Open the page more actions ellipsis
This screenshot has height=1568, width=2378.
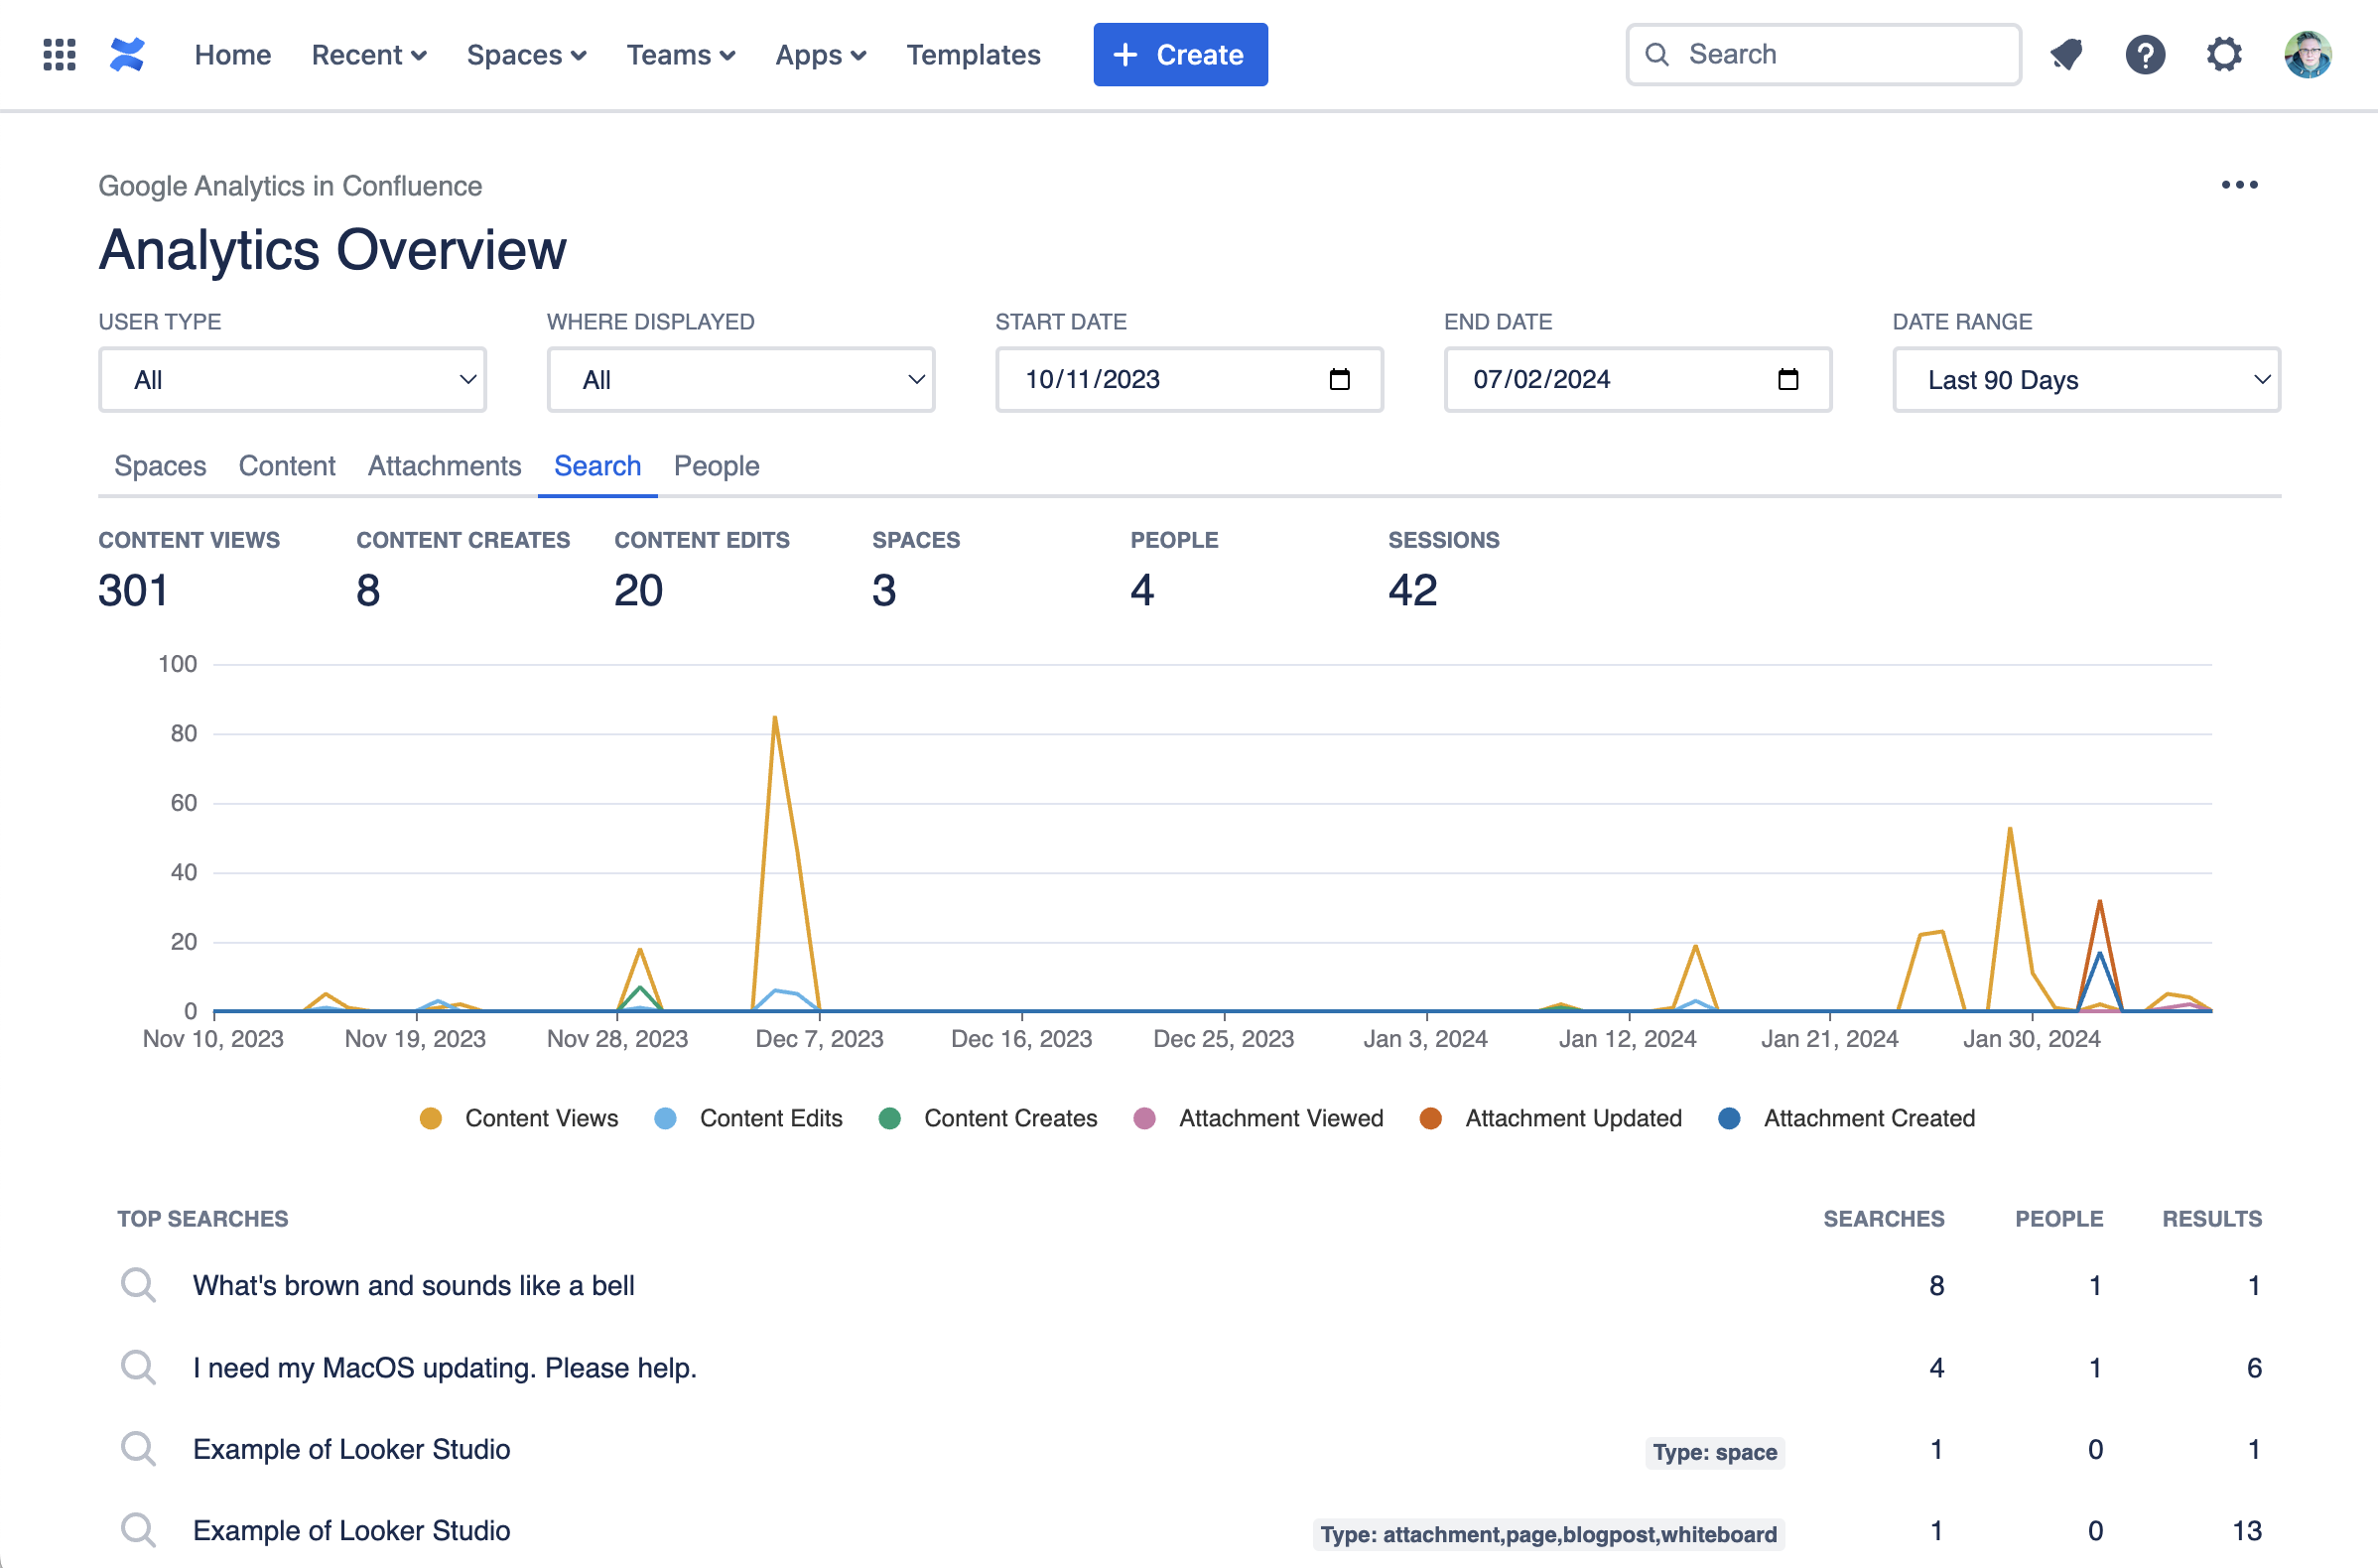pyautogui.click(x=2239, y=185)
